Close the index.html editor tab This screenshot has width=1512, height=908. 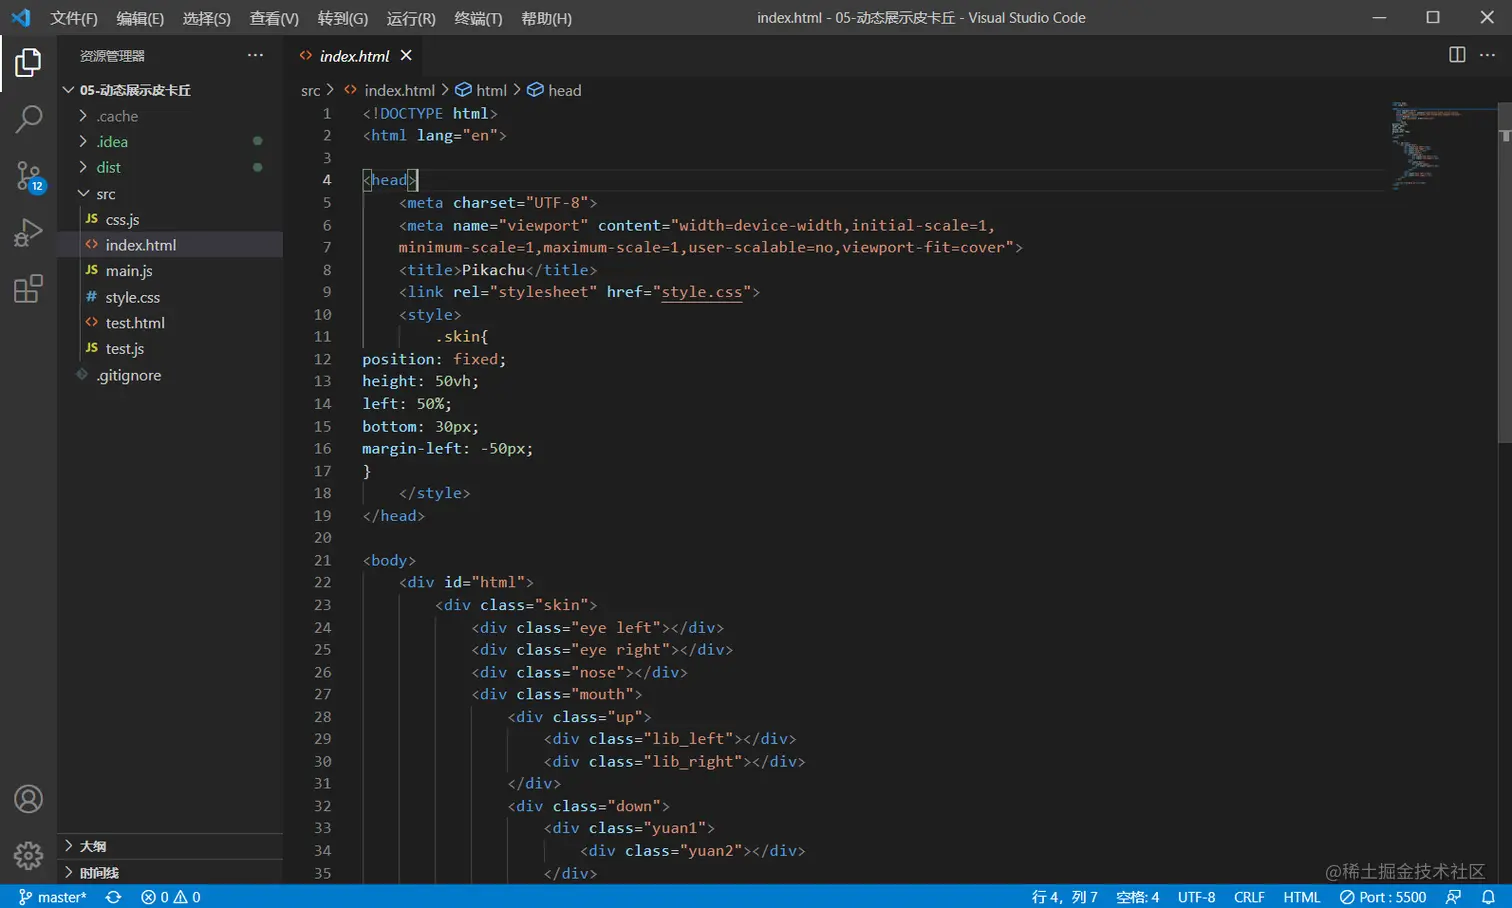tap(406, 55)
